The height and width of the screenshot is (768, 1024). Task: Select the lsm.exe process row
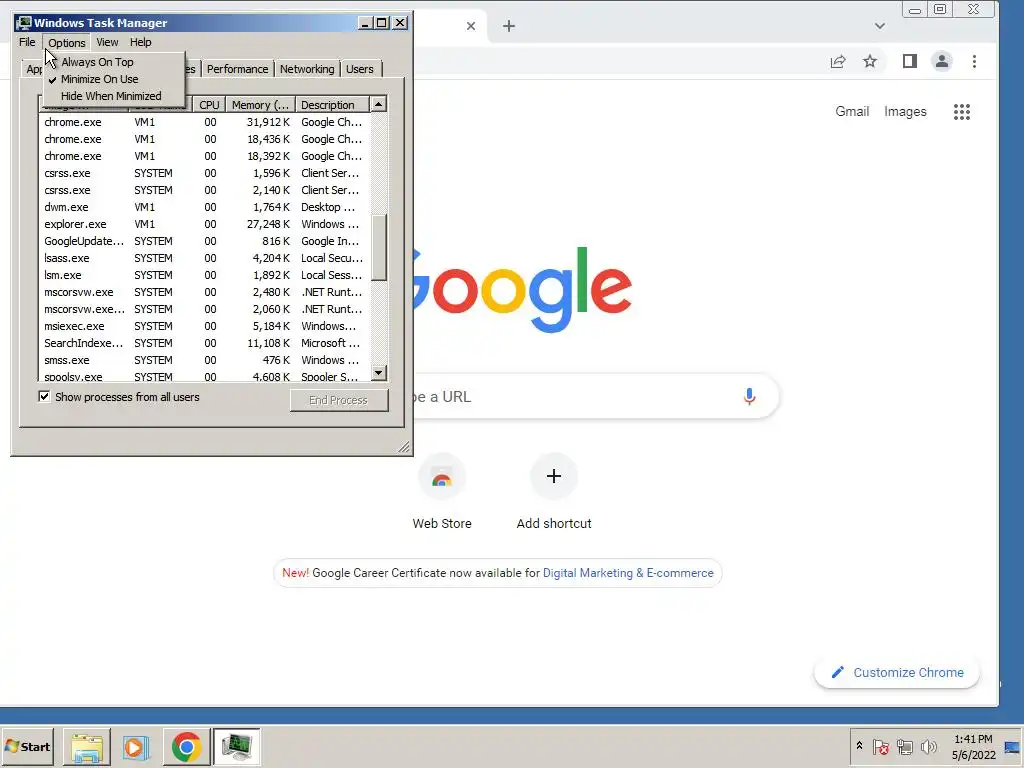coord(204,275)
